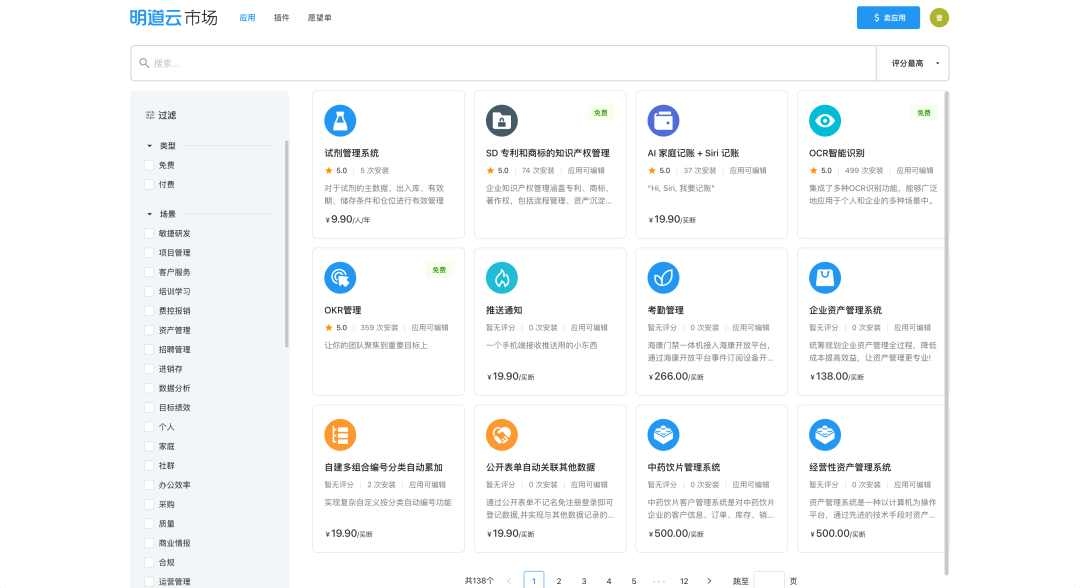This screenshot has width=1080, height=588.
Task: Check the 费控报销 filter
Action: click(x=149, y=311)
